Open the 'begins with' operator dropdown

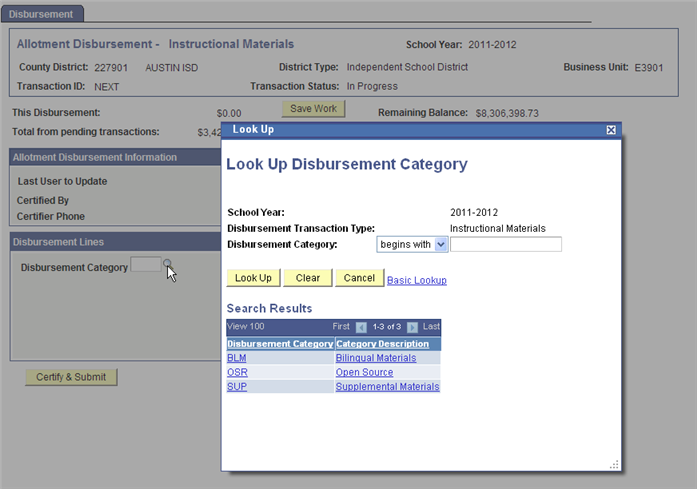412,244
